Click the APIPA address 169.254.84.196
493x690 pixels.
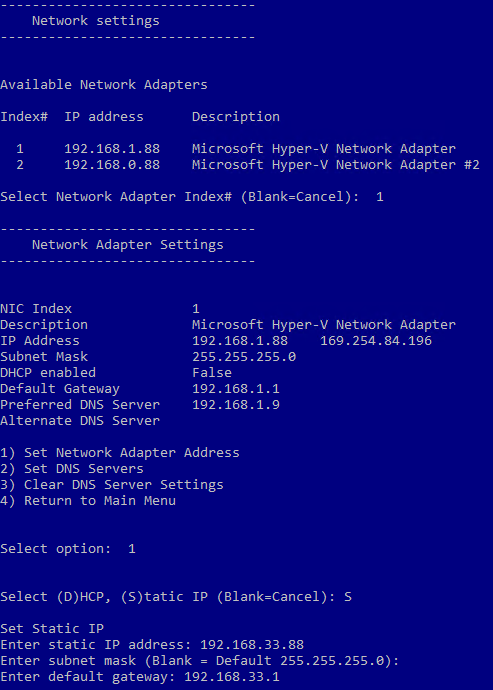pos(376,341)
